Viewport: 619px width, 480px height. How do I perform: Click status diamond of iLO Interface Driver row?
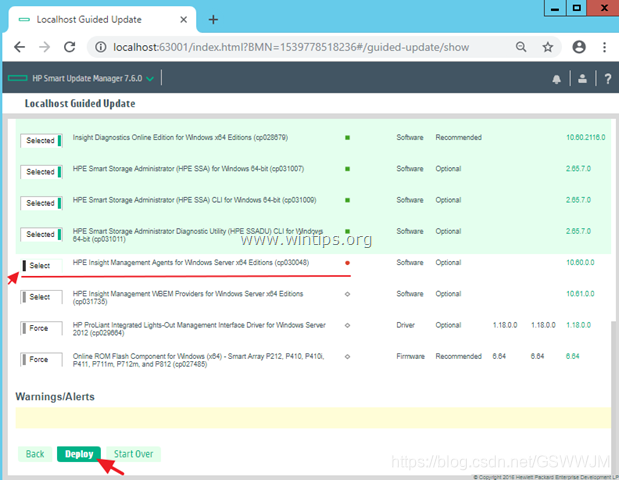[347, 325]
